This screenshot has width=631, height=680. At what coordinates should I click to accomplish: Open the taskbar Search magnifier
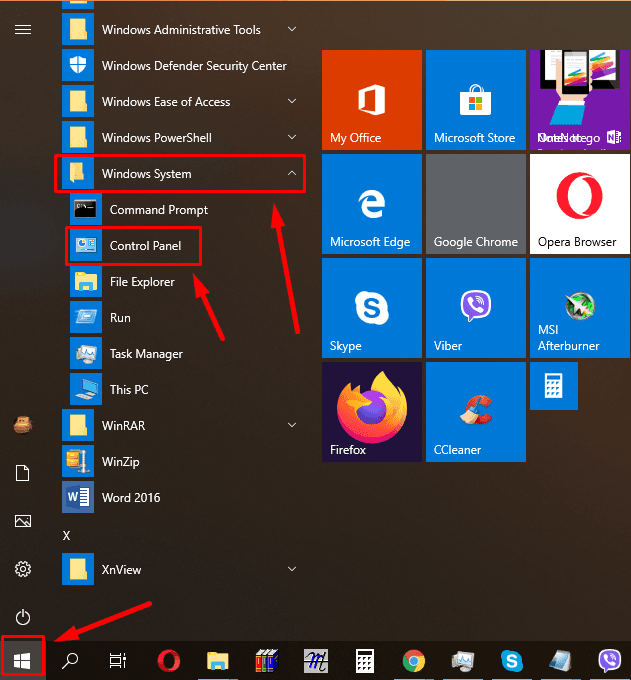tap(70, 661)
